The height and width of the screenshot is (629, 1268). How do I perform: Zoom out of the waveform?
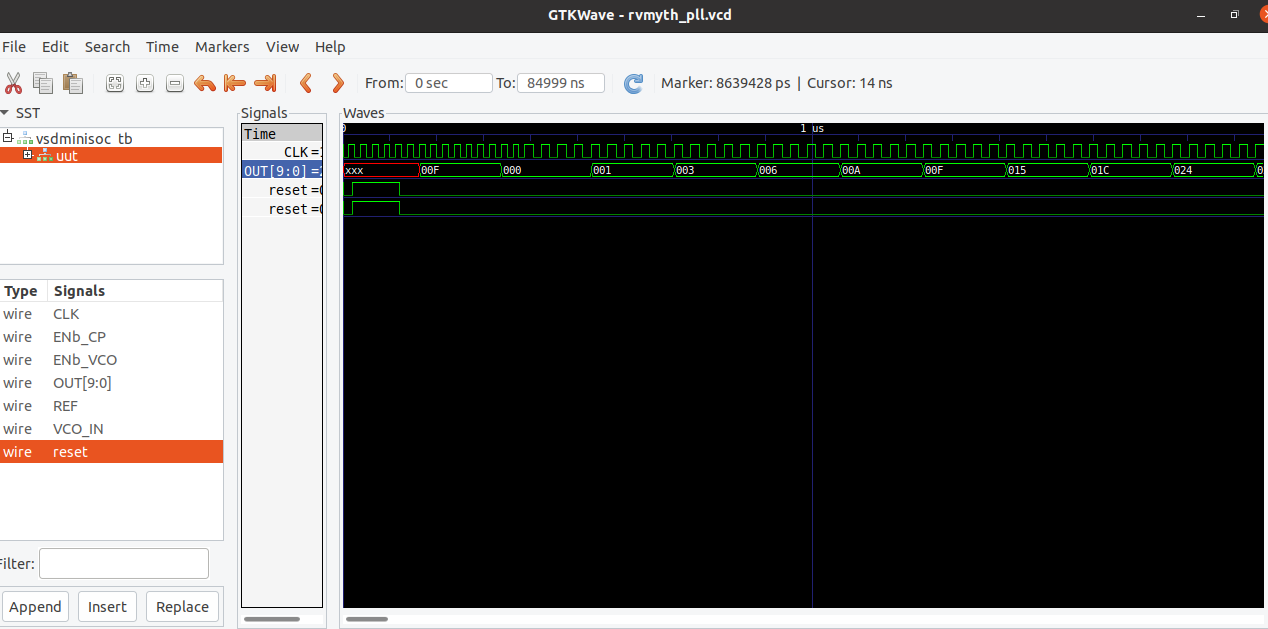pyautogui.click(x=175, y=83)
